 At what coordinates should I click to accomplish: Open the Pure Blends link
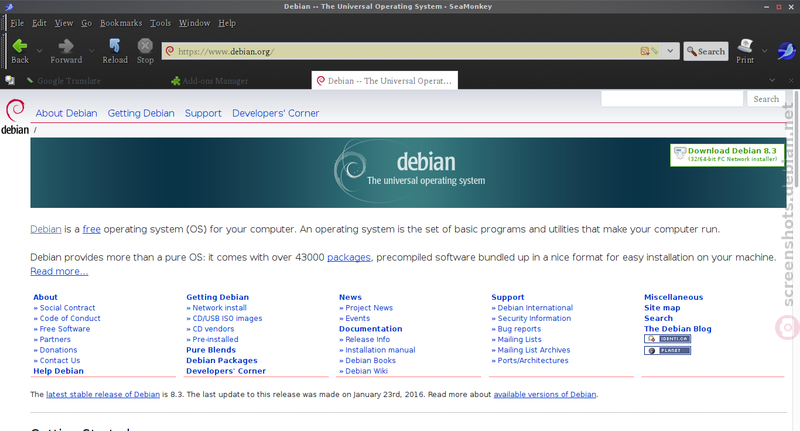[x=211, y=350]
